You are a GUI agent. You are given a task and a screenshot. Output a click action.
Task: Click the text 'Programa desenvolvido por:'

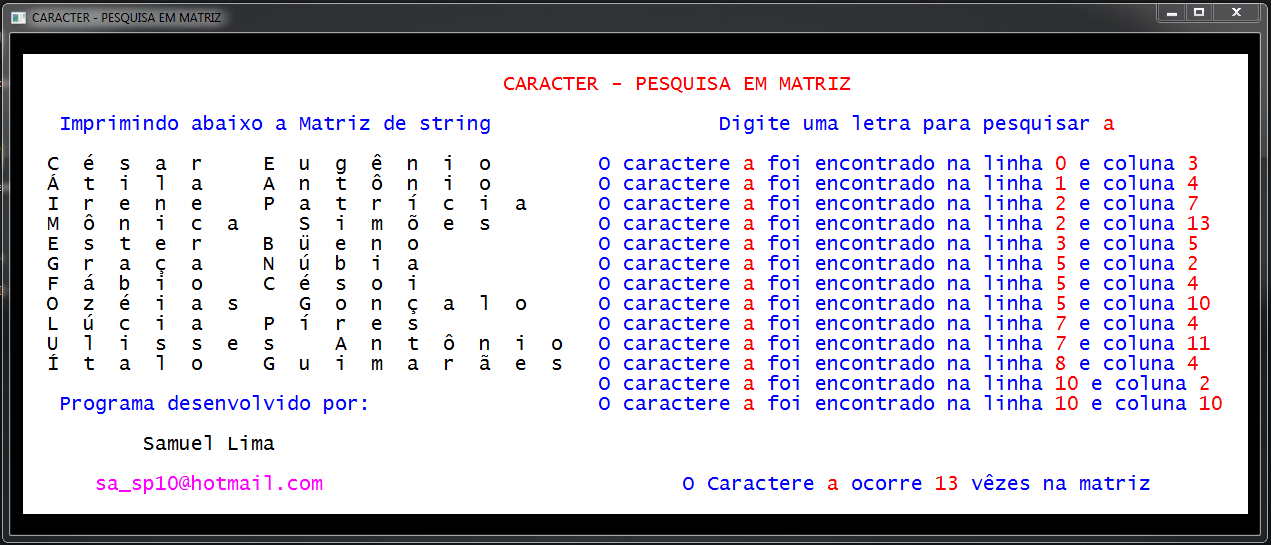pyautogui.click(x=214, y=404)
